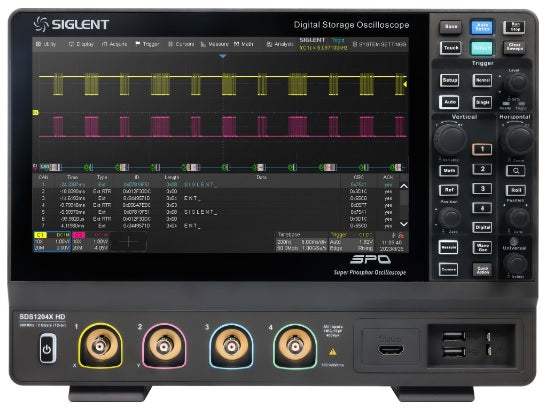Click the Save button on the front panel
Image resolution: width=549 pixels, height=413 pixels.
point(451,27)
